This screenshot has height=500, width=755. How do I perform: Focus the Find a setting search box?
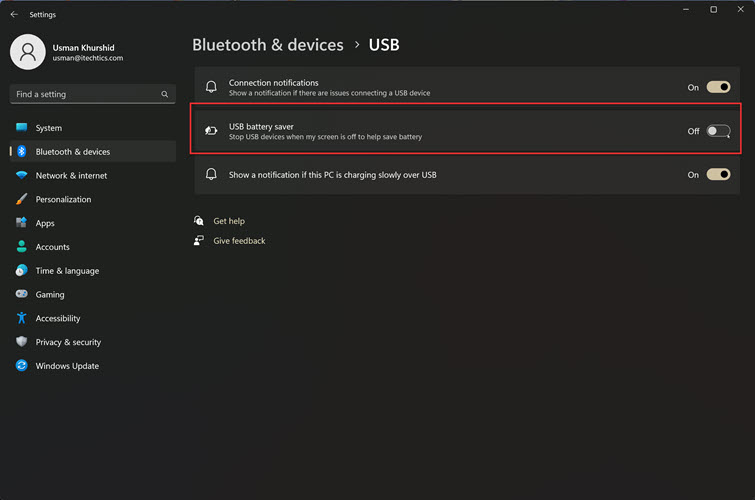92,94
